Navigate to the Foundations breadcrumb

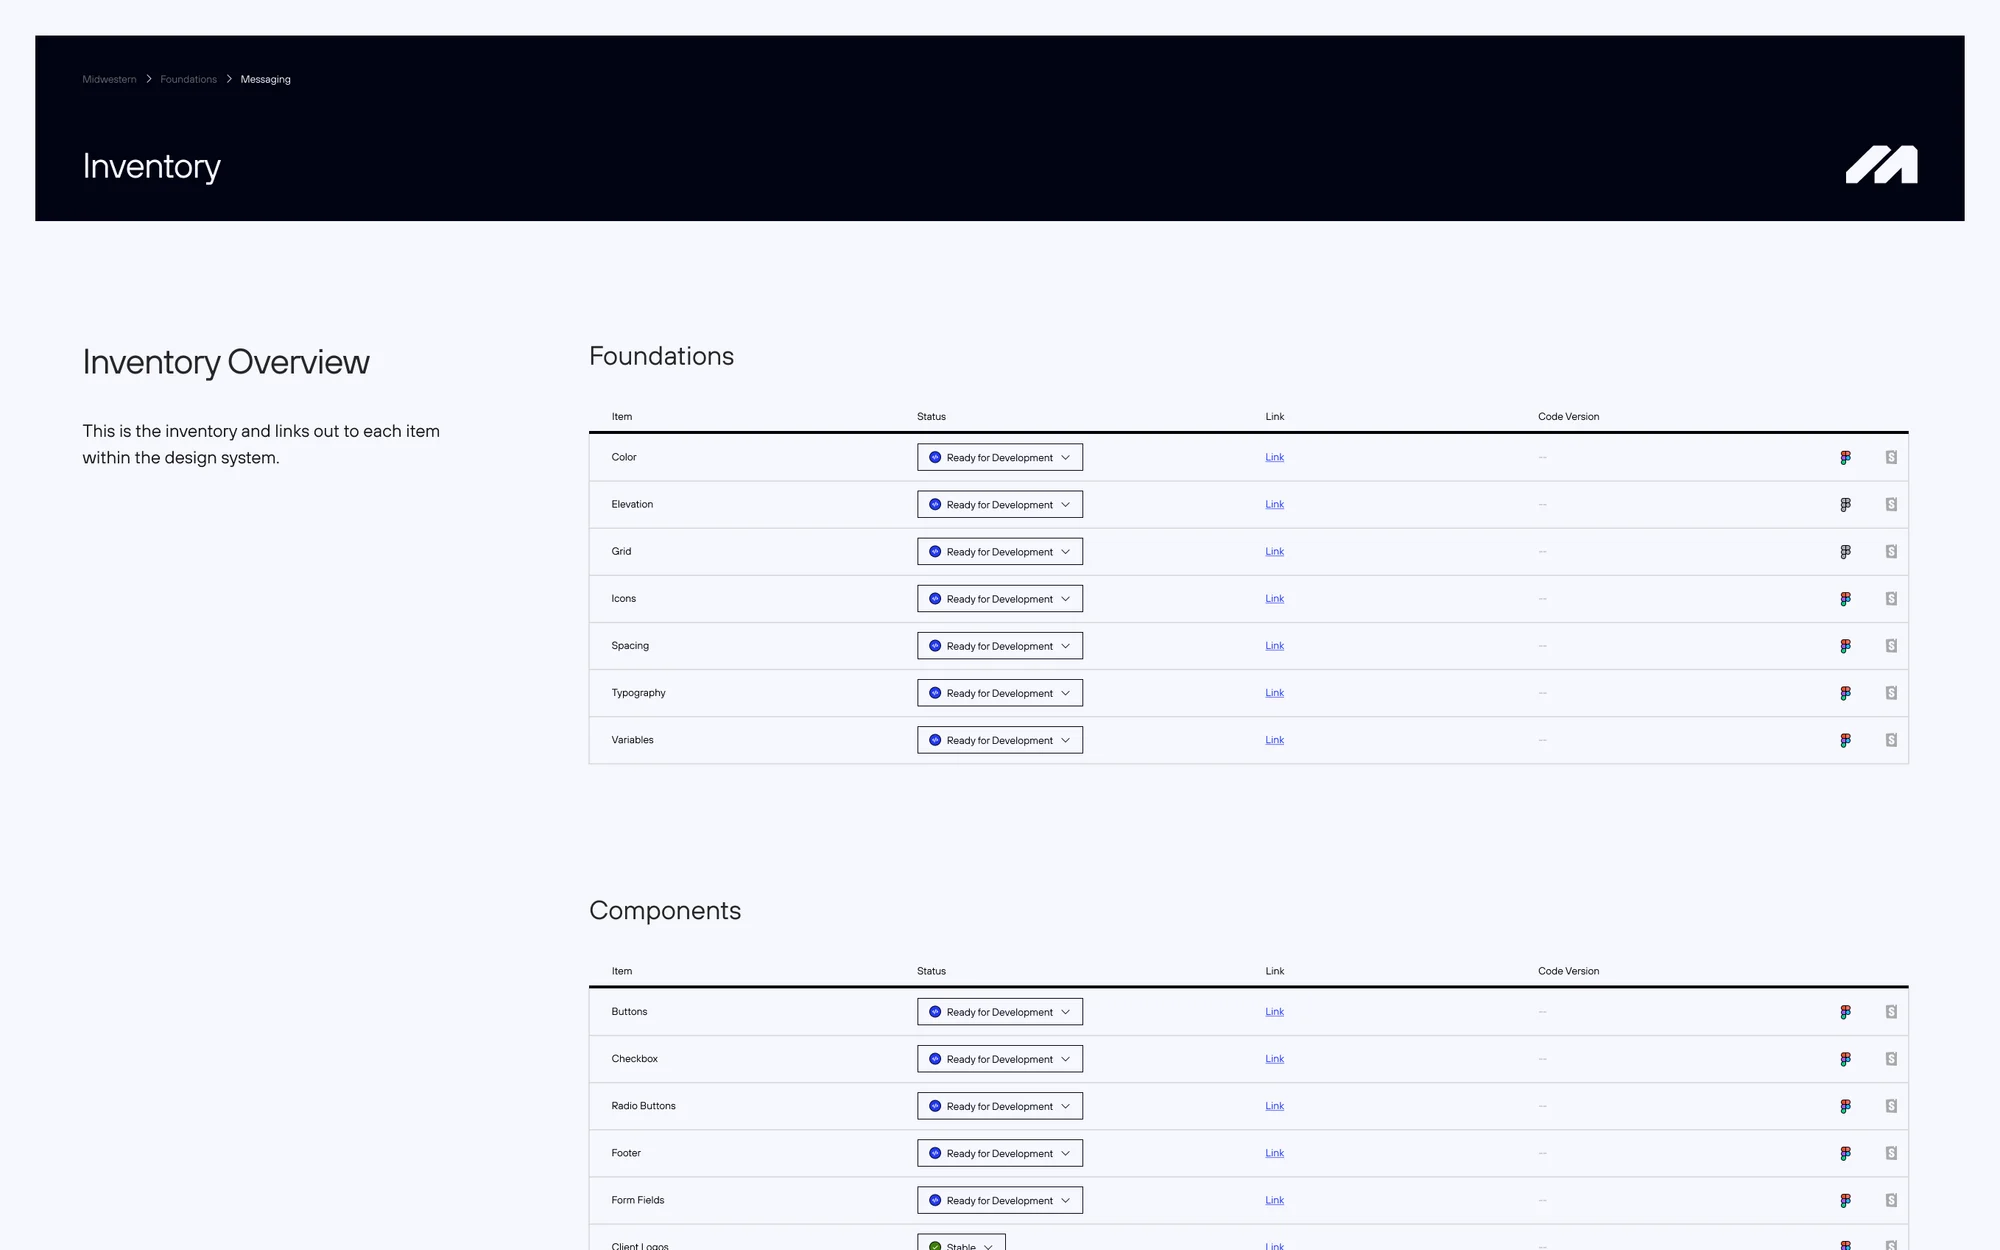click(x=188, y=79)
